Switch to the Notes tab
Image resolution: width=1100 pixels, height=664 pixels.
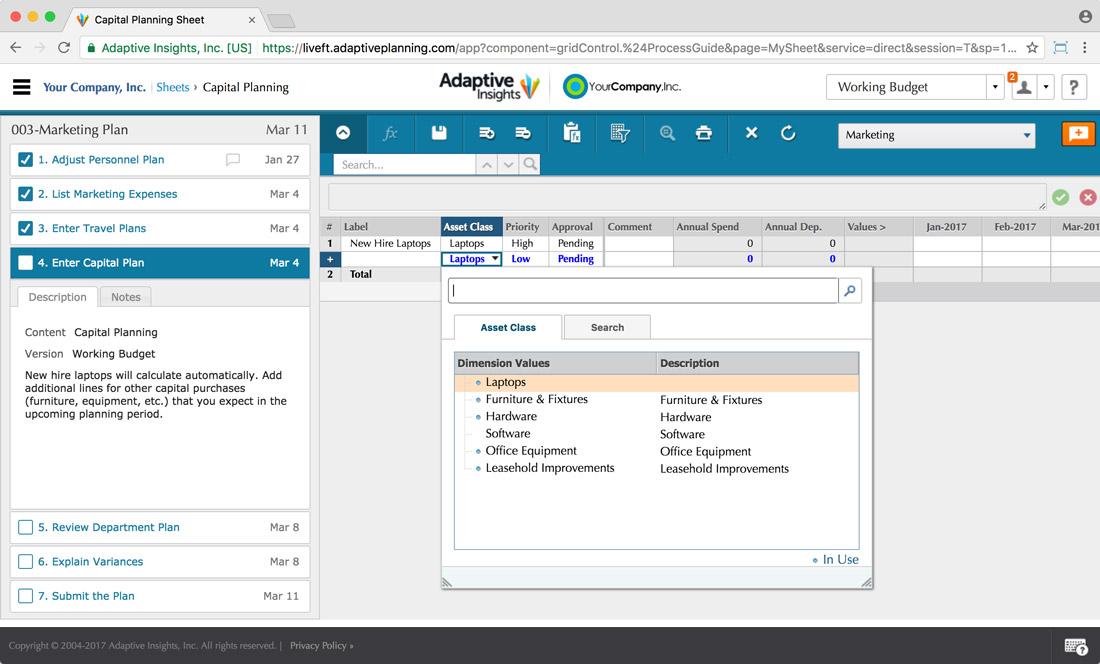126,297
